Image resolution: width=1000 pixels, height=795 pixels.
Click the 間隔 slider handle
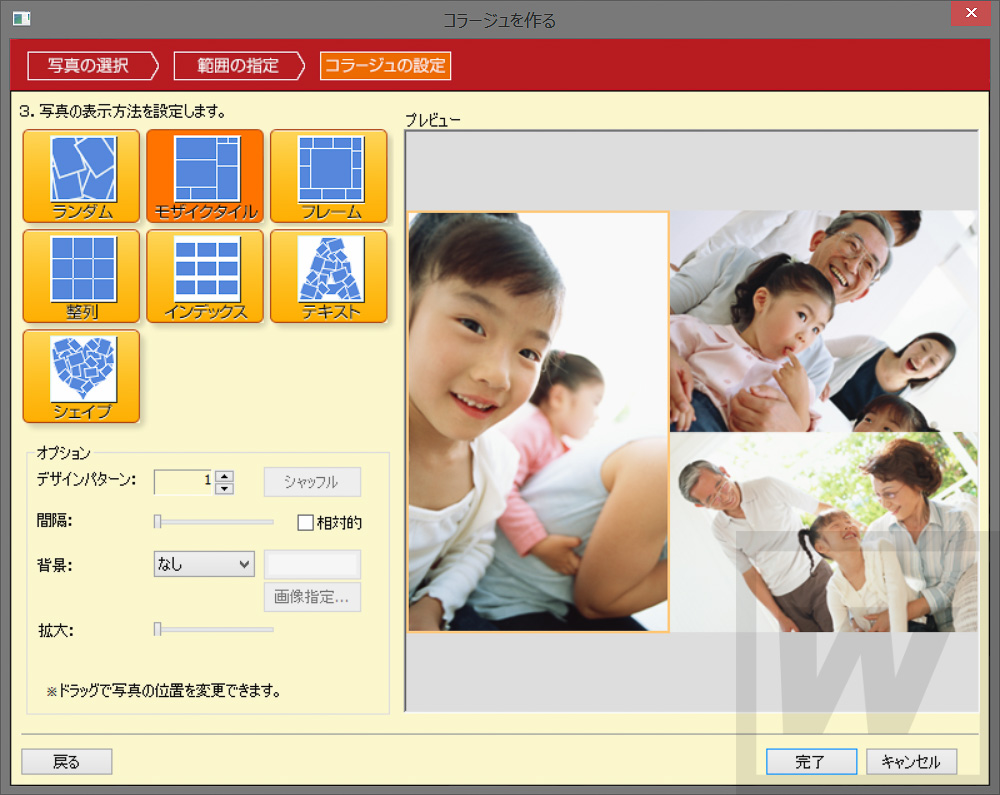click(158, 521)
